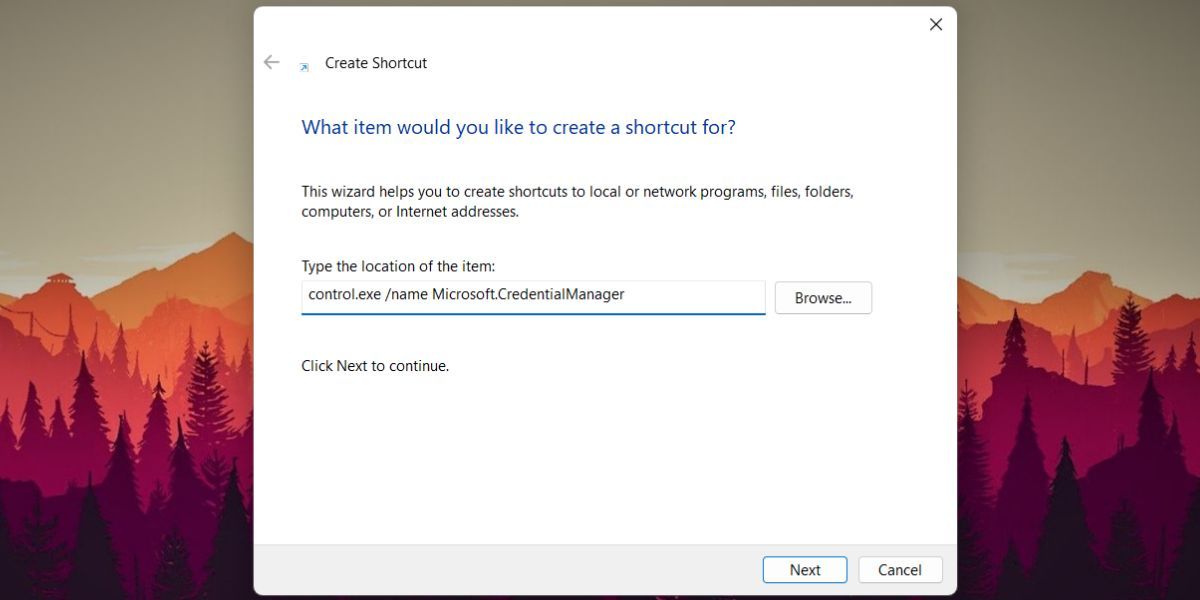1200x600 pixels.
Task: Open the Browse... file picker
Action: click(823, 298)
